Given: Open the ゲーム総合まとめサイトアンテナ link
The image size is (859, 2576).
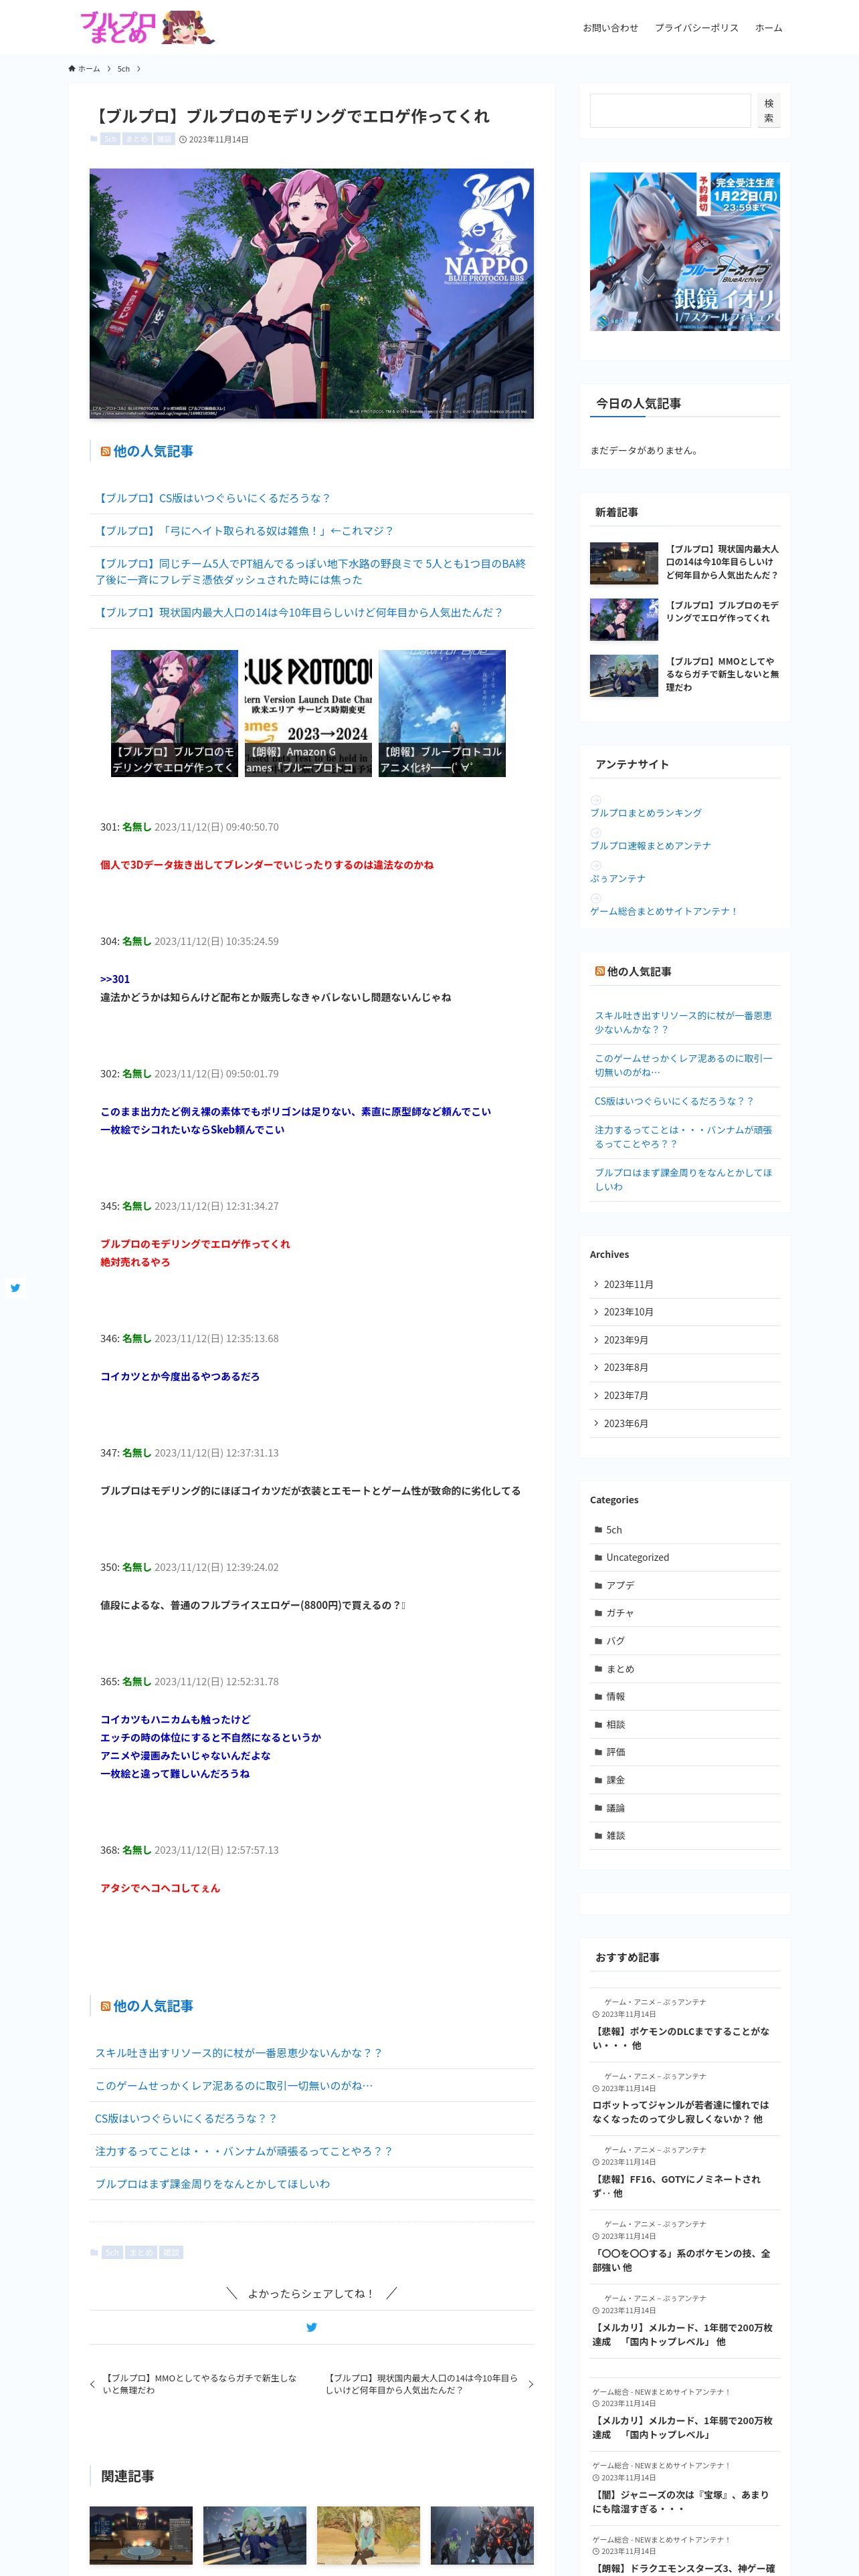Looking at the screenshot, I should (664, 912).
